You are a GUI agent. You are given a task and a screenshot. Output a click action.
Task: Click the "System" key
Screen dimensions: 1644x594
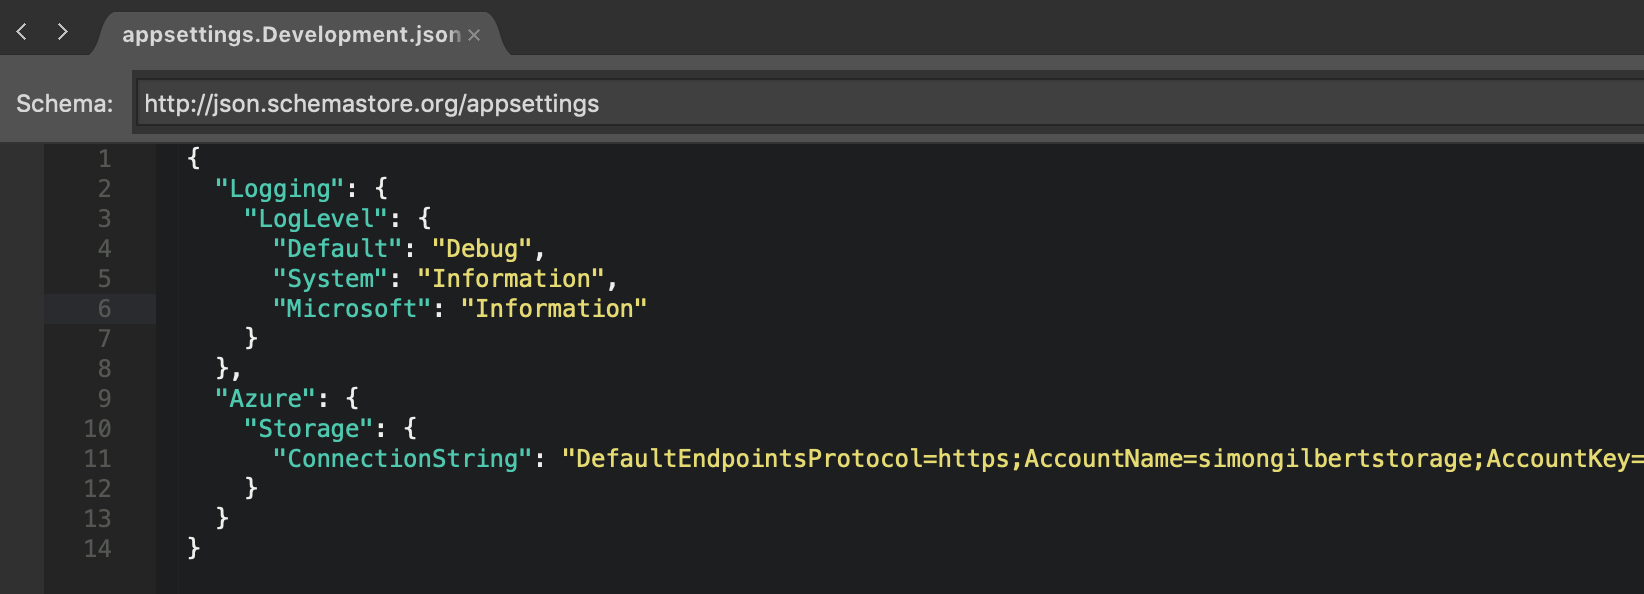tap(330, 279)
